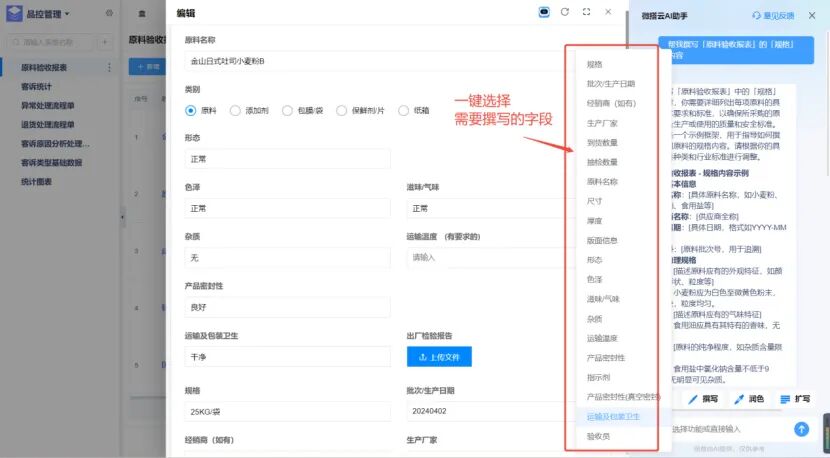Click the home icon above the 原料验收 table
830x458 pixels.
[x=142, y=14]
